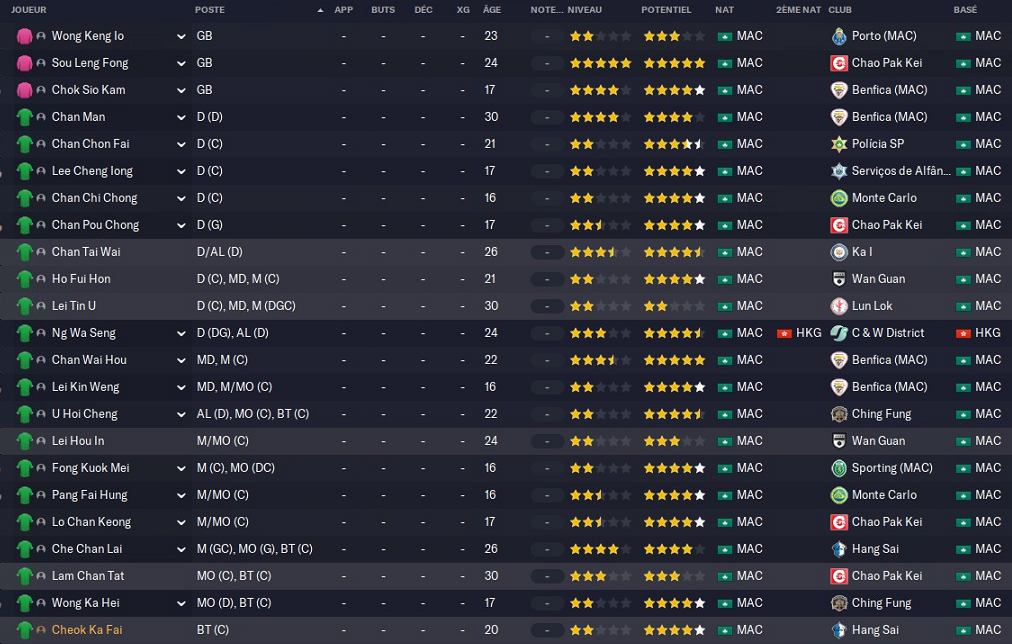This screenshot has height=644, width=1012.
Task: Click the person icon beside Chan Man
Action: (x=41, y=117)
